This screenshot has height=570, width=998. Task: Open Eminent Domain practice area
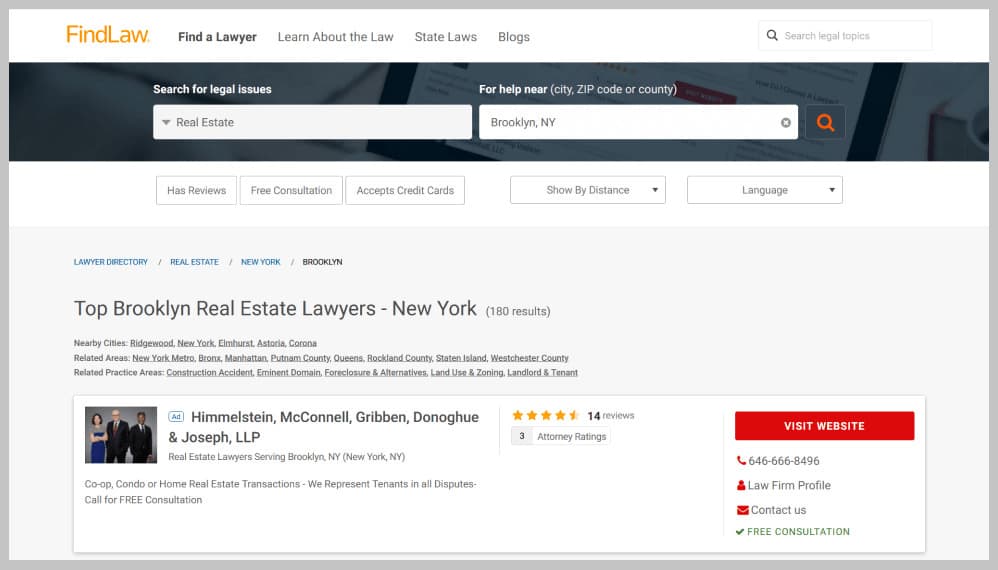pyautogui.click(x=288, y=373)
